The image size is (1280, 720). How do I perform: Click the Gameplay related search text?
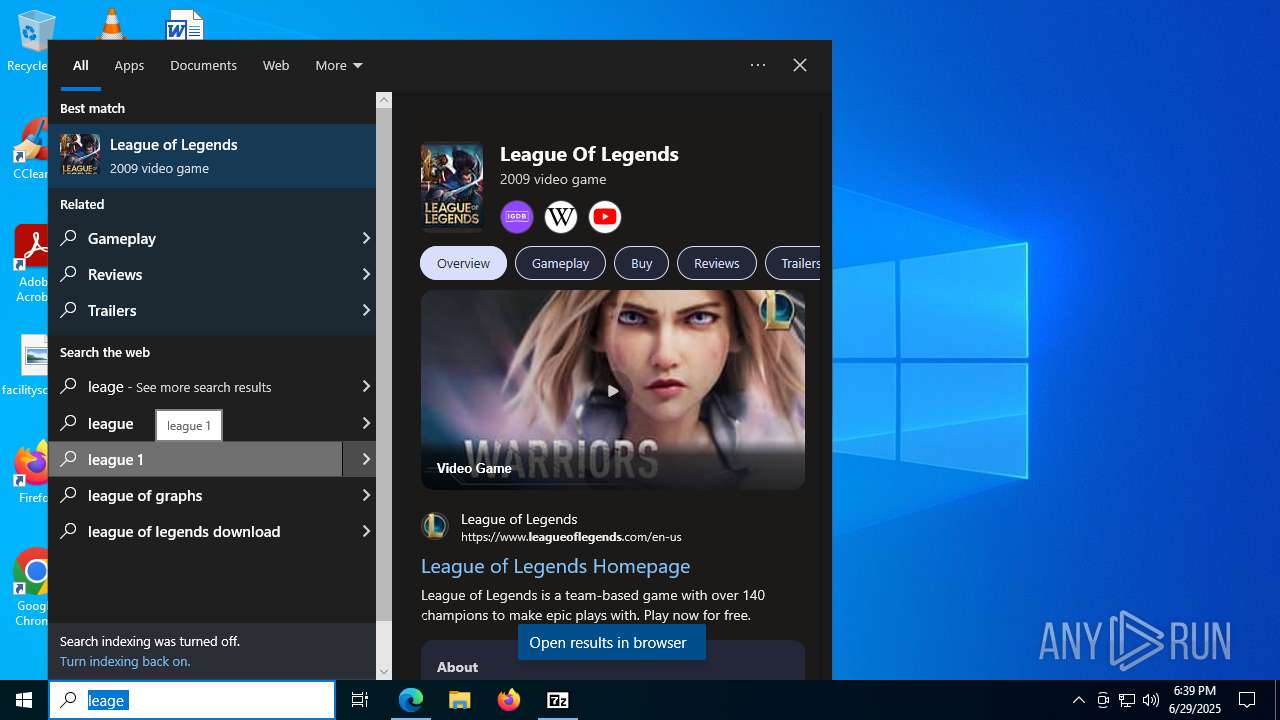(x=122, y=238)
